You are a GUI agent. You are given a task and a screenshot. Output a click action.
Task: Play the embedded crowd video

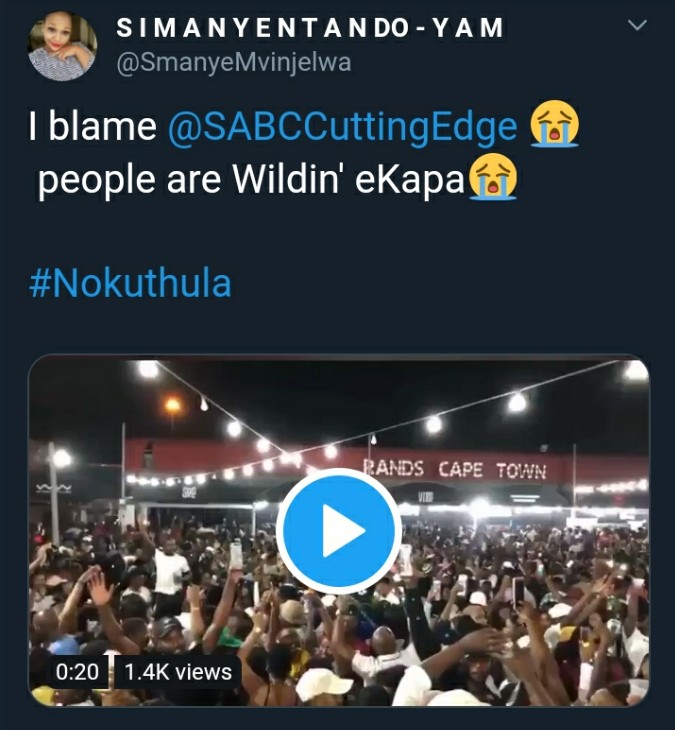338,531
